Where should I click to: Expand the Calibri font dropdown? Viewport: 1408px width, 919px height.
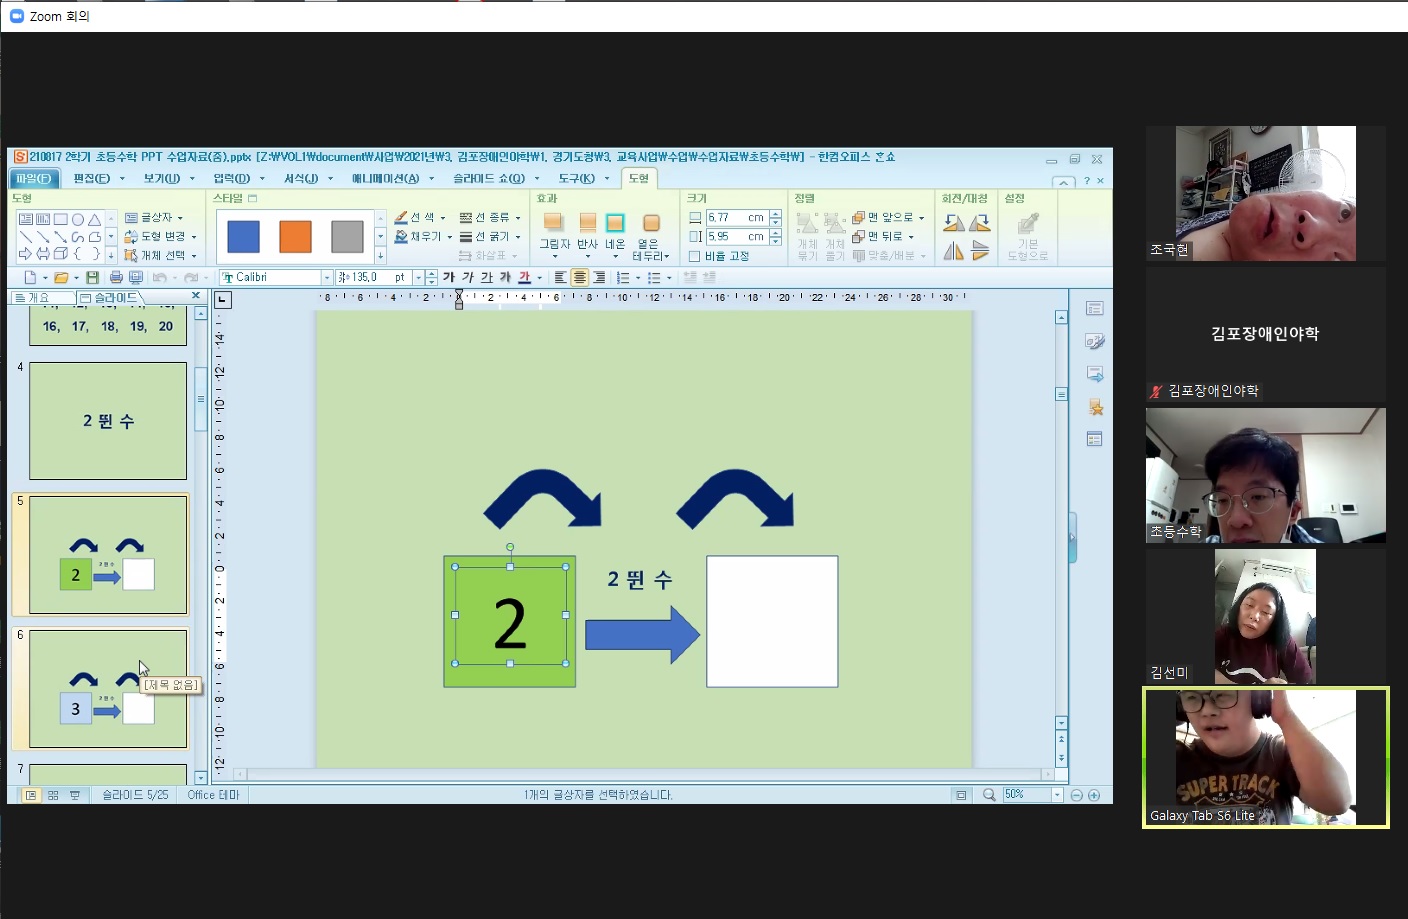coord(326,277)
